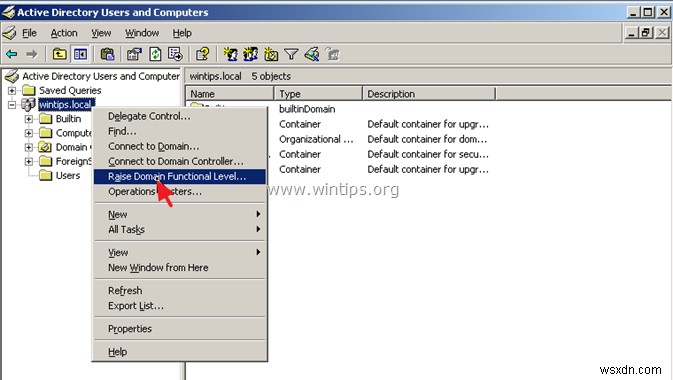The width and height of the screenshot is (673, 380).
Task: Toggle Show/Hide Console Tree icon
Action: tap(80, 54)
